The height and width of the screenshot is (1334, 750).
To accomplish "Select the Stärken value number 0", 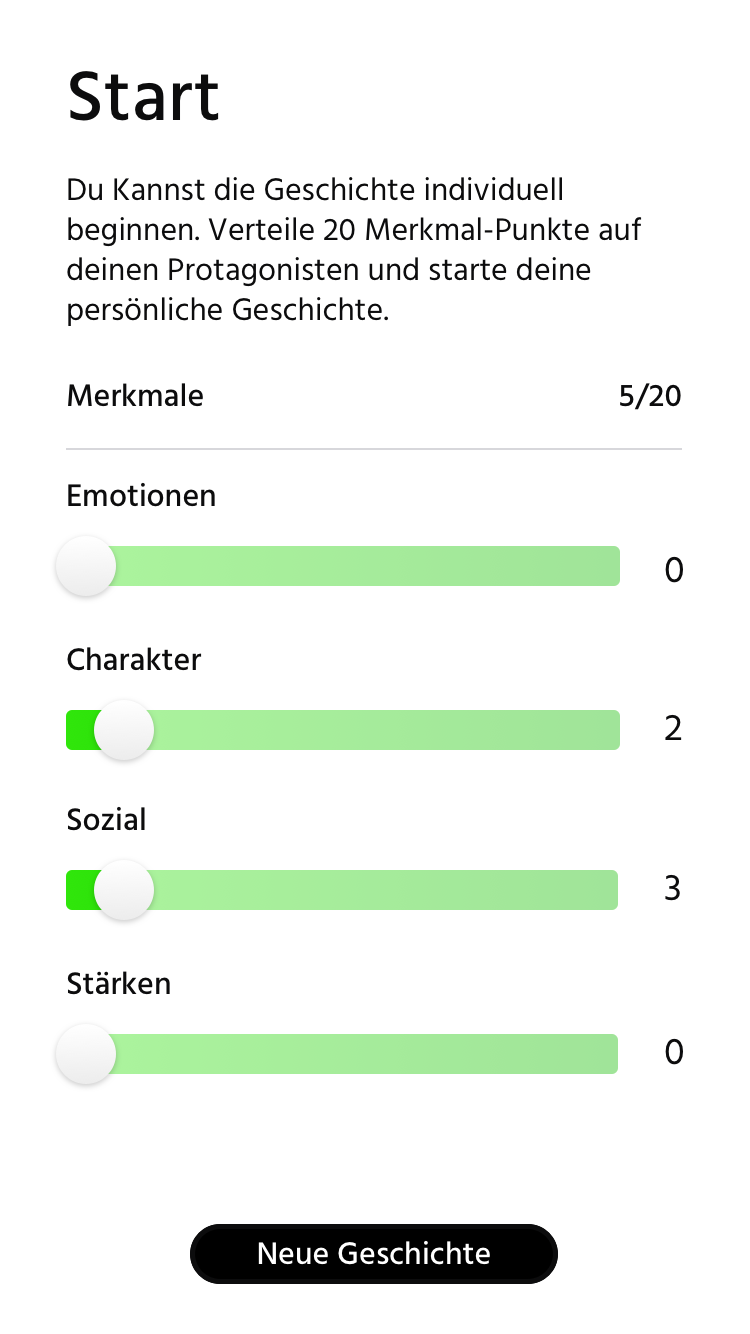I will (674, 1052).
